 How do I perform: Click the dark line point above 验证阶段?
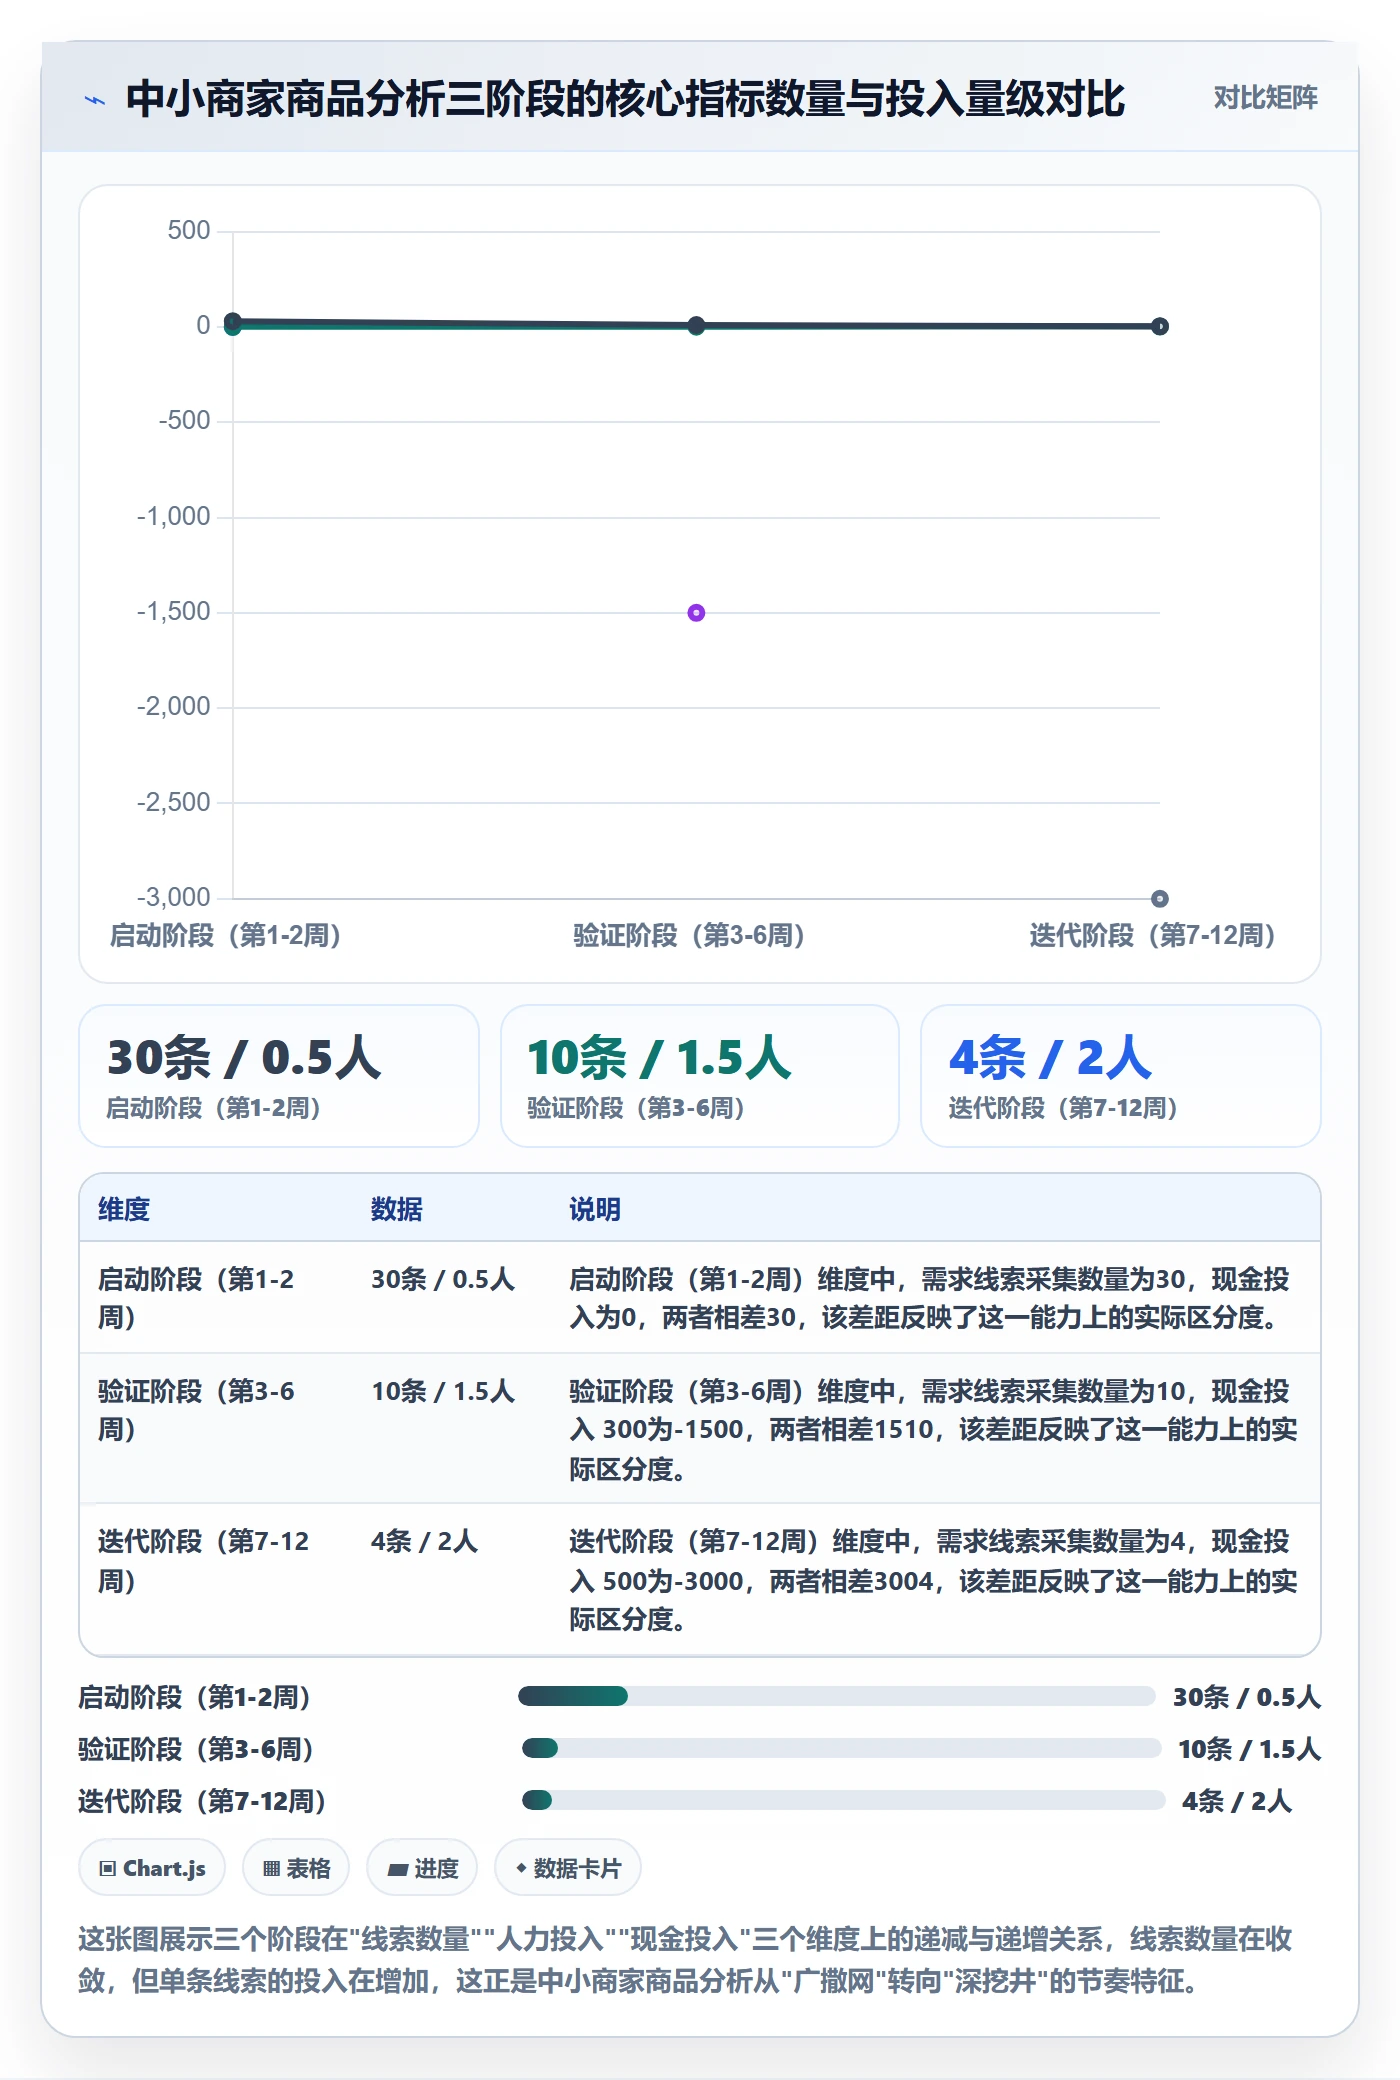(x=696, y=325)
